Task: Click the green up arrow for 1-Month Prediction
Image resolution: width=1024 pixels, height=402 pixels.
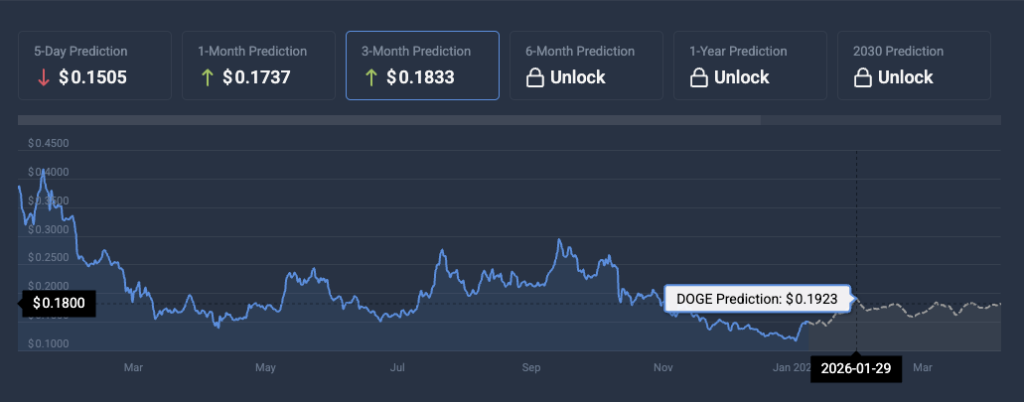Action: pos(207,78)
